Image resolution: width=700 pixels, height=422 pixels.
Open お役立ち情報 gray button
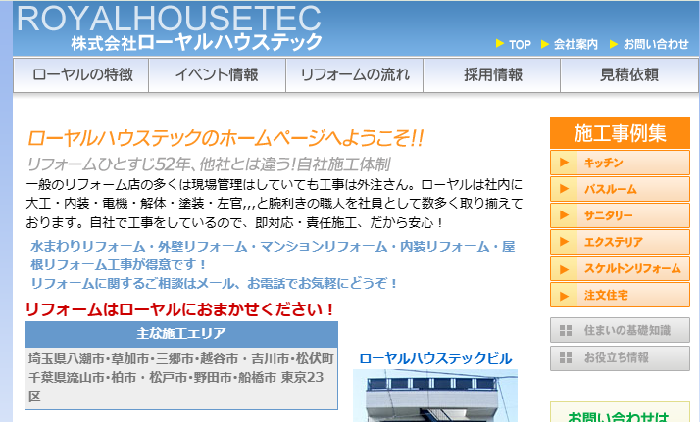[620, 358]
